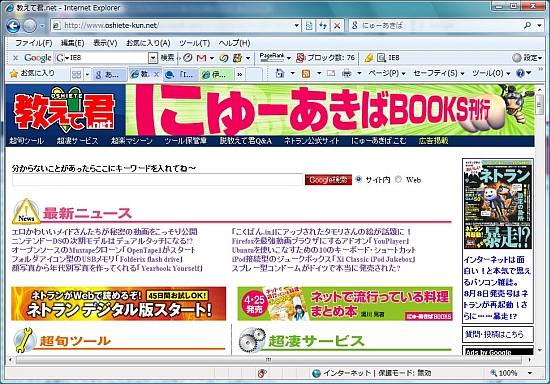Click the orange RSS feeds icon
The height and width of the screenshot is (384, 550).
[306, 73]
